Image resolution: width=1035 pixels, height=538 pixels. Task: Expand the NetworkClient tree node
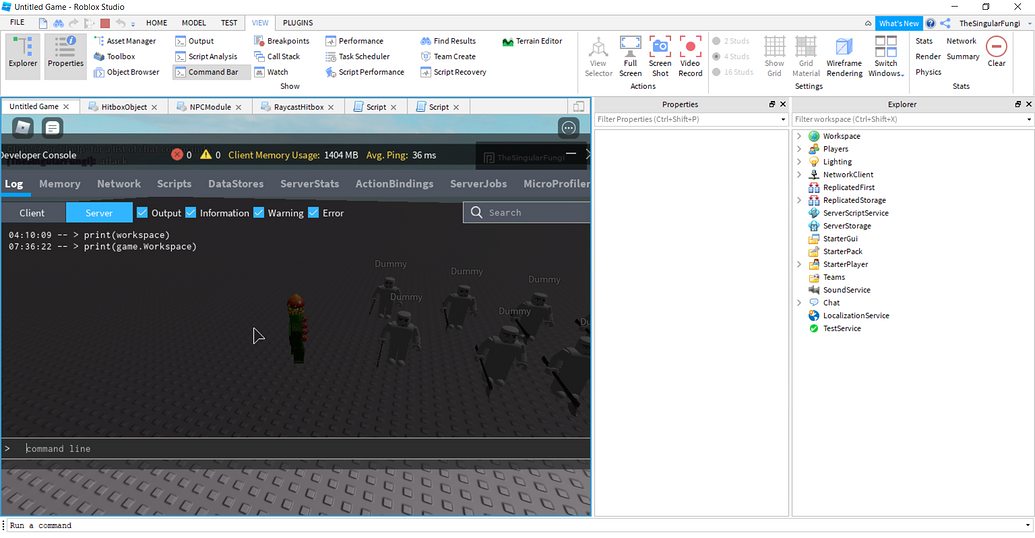pyautogui.click(x=799, y=174)
